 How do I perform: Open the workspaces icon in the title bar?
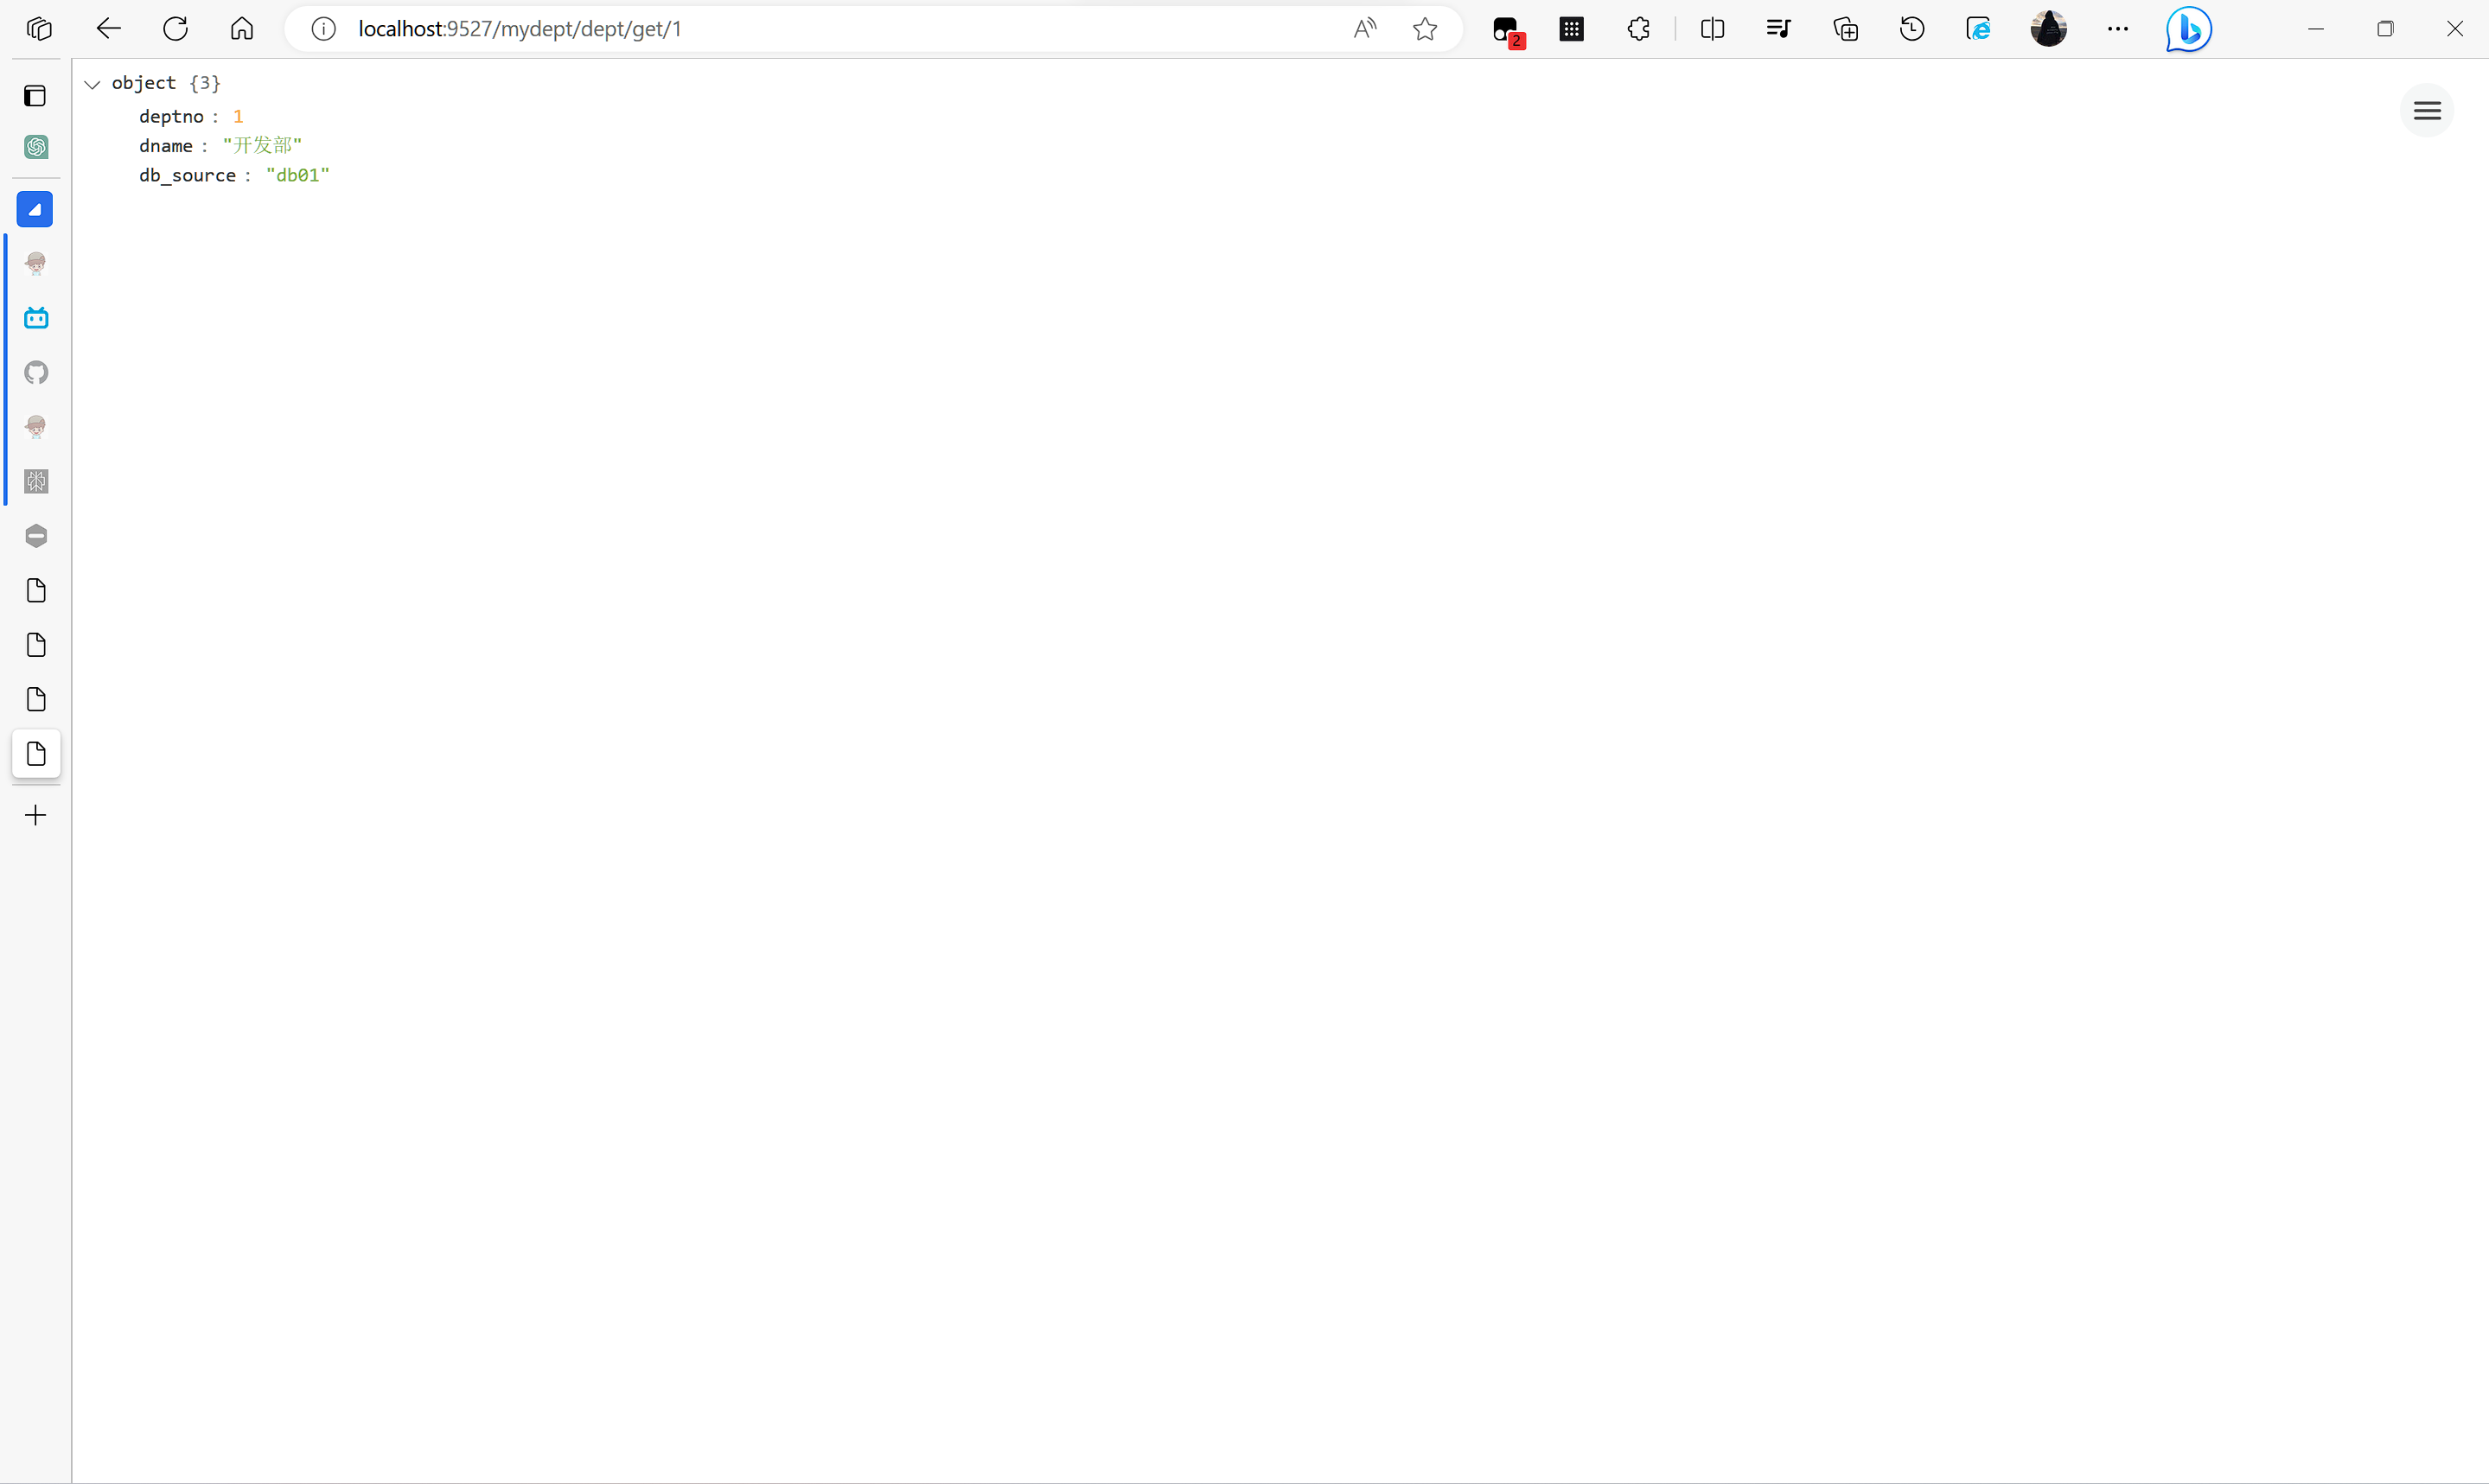pyautogui.click(x=40, y=29)
